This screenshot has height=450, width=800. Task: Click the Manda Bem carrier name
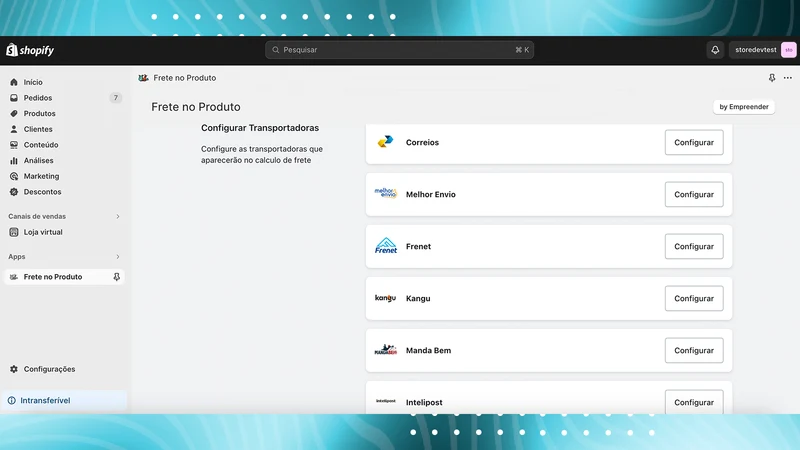428,351
